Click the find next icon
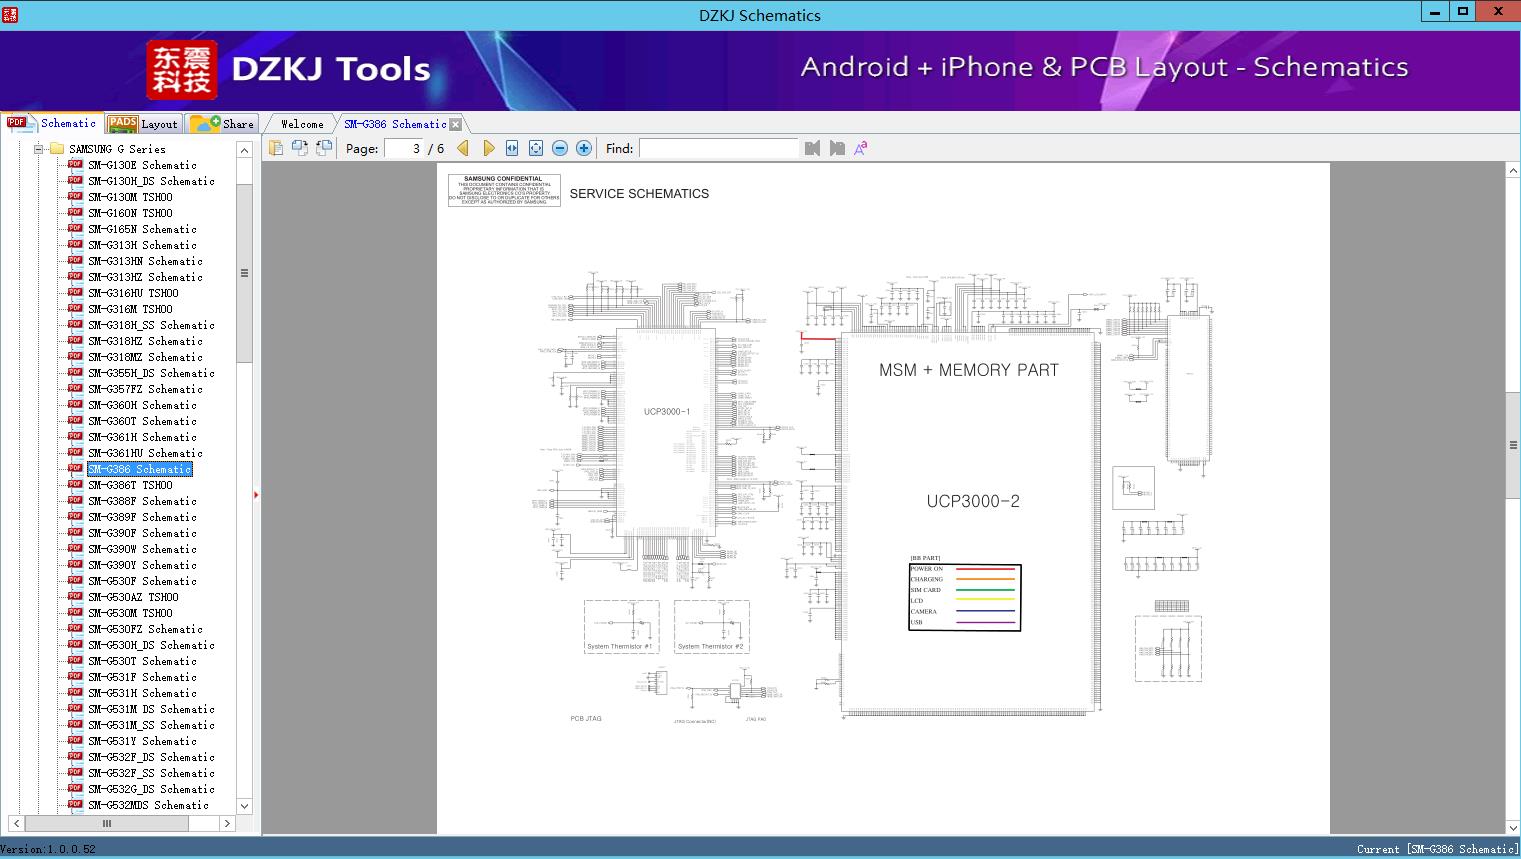 pyautogui.click(x=837, y=148)
